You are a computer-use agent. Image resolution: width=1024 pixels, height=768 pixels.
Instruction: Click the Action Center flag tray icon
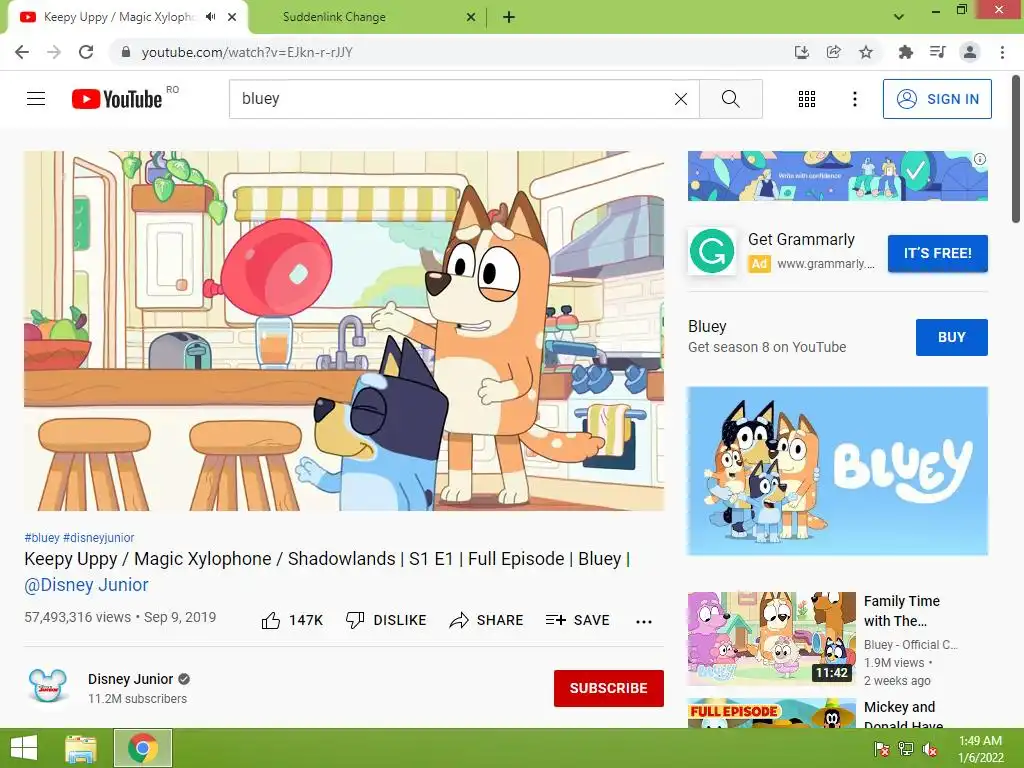[882, 748]
